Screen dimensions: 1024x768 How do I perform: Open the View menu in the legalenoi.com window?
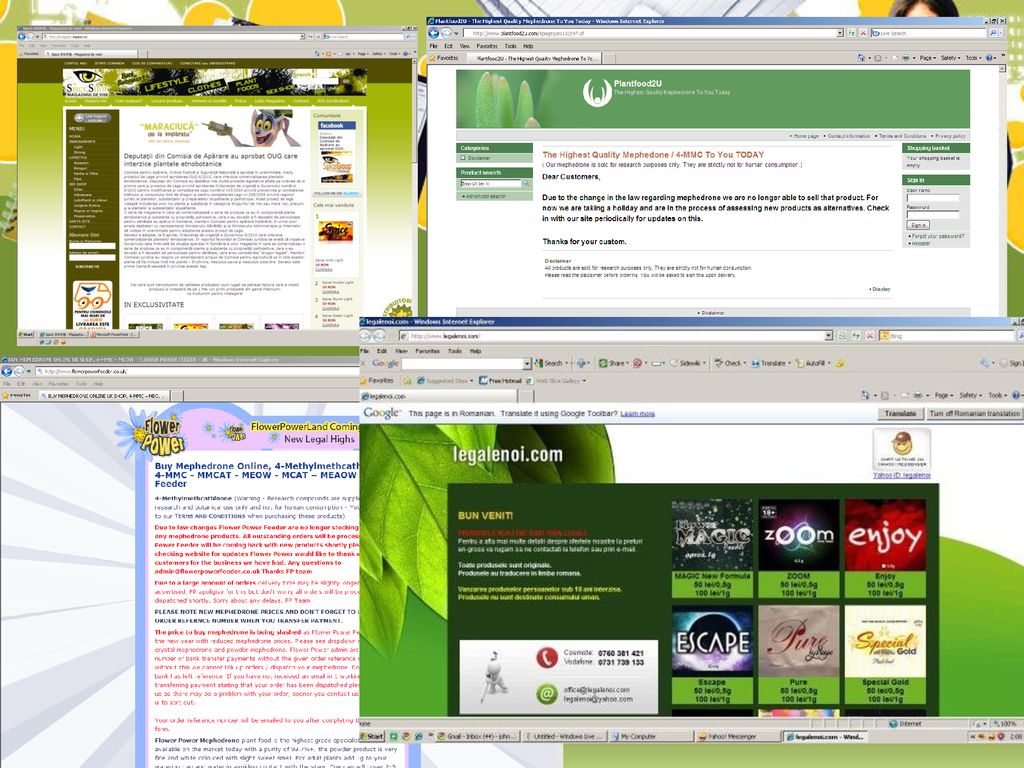coord(400,351)
